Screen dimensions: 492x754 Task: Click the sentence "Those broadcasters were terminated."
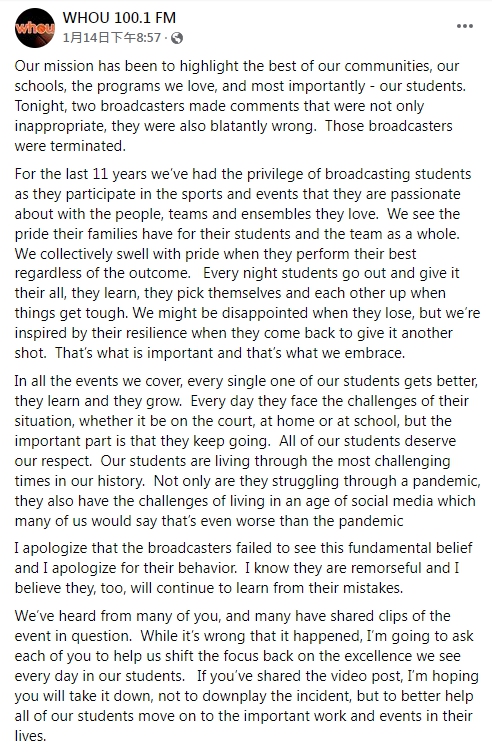(234, 136)
